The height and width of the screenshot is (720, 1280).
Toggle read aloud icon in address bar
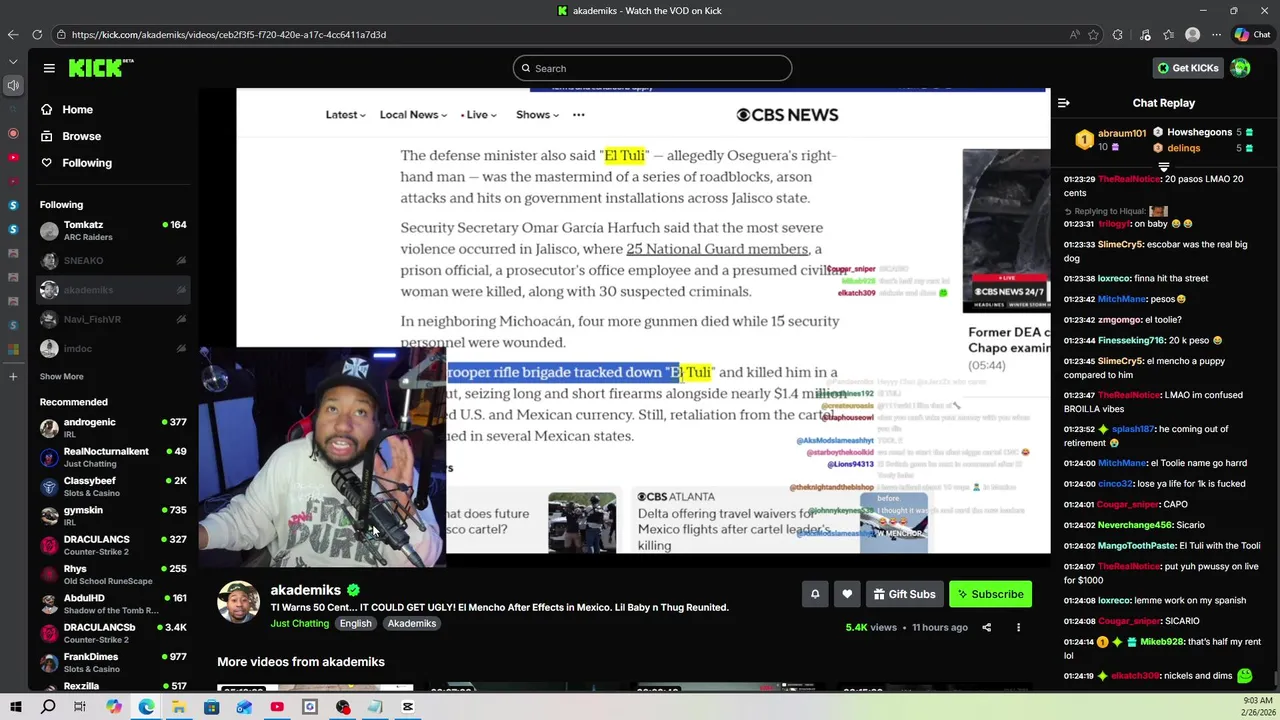(1075, 34)
